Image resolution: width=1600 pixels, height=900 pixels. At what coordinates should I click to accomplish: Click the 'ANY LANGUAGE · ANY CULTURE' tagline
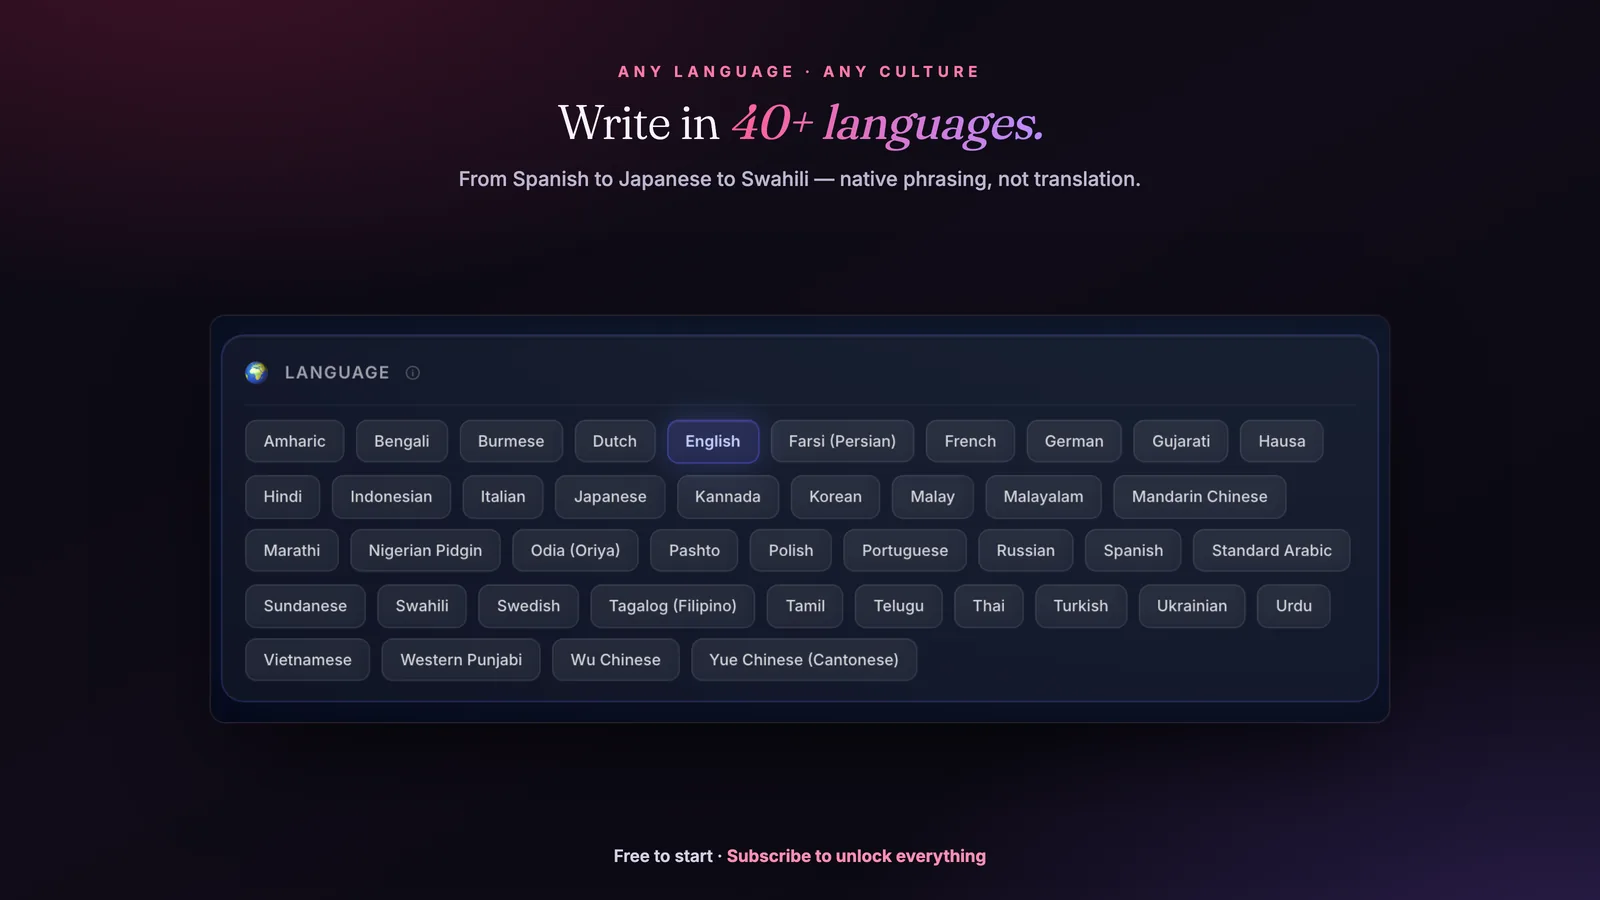(x=799, y=72)
